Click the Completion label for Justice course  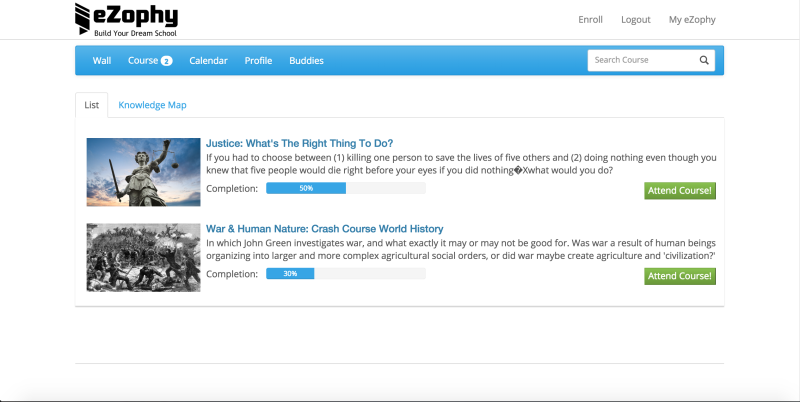point(232,189)
